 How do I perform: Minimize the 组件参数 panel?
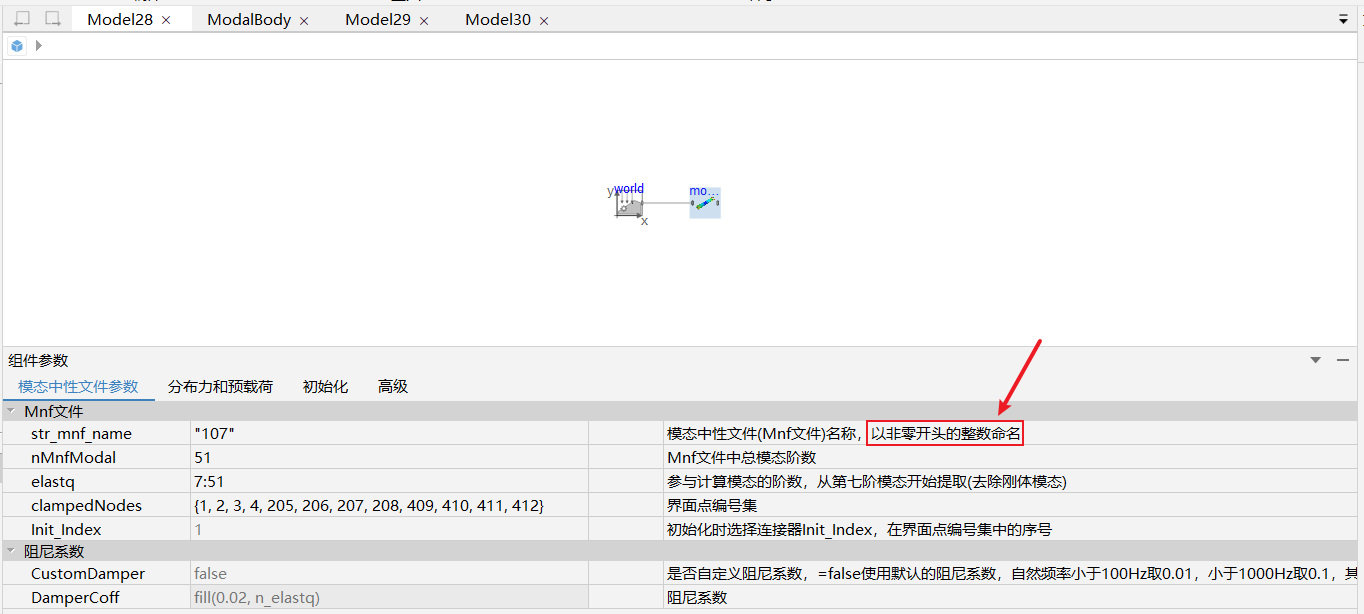point(1343,360)
